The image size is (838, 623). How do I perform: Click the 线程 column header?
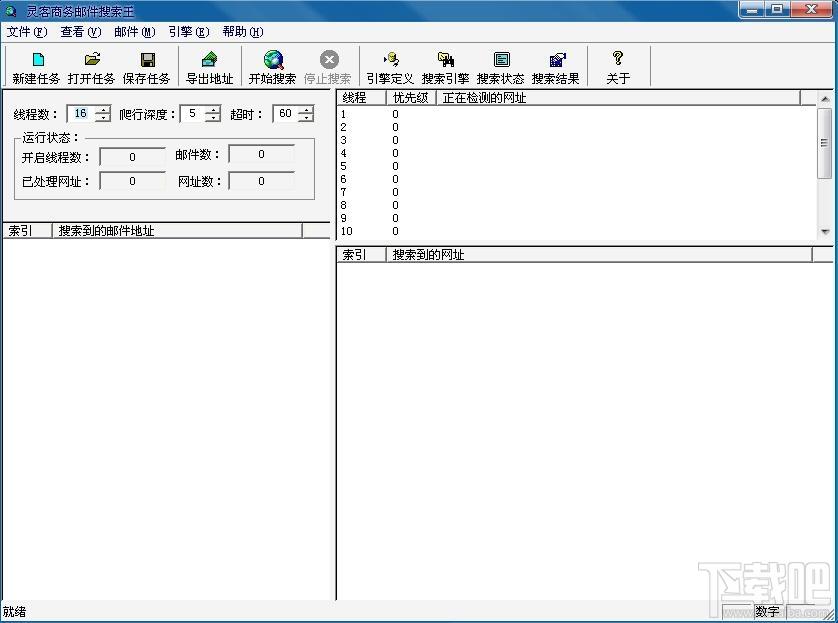click(x=361, y=98)
